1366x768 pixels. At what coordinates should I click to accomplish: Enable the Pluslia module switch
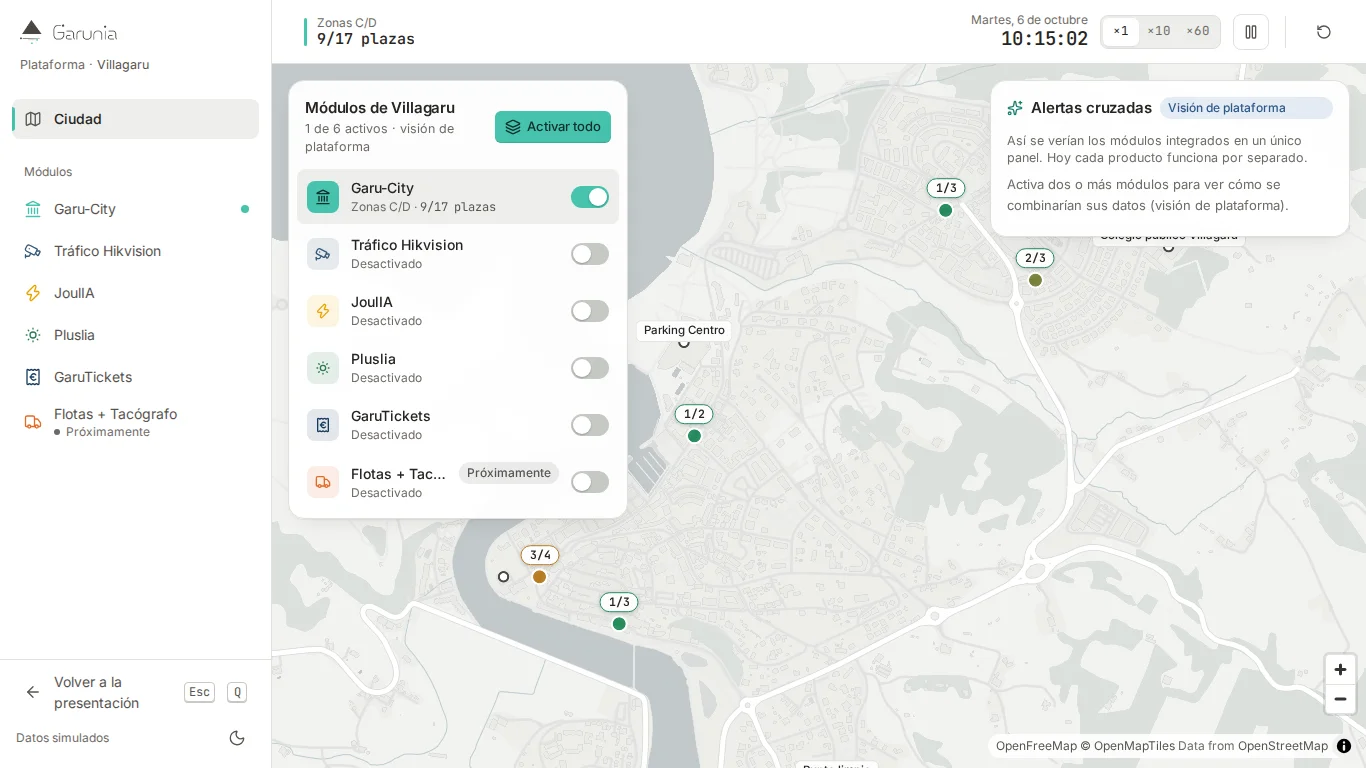(x=590, y=368)
